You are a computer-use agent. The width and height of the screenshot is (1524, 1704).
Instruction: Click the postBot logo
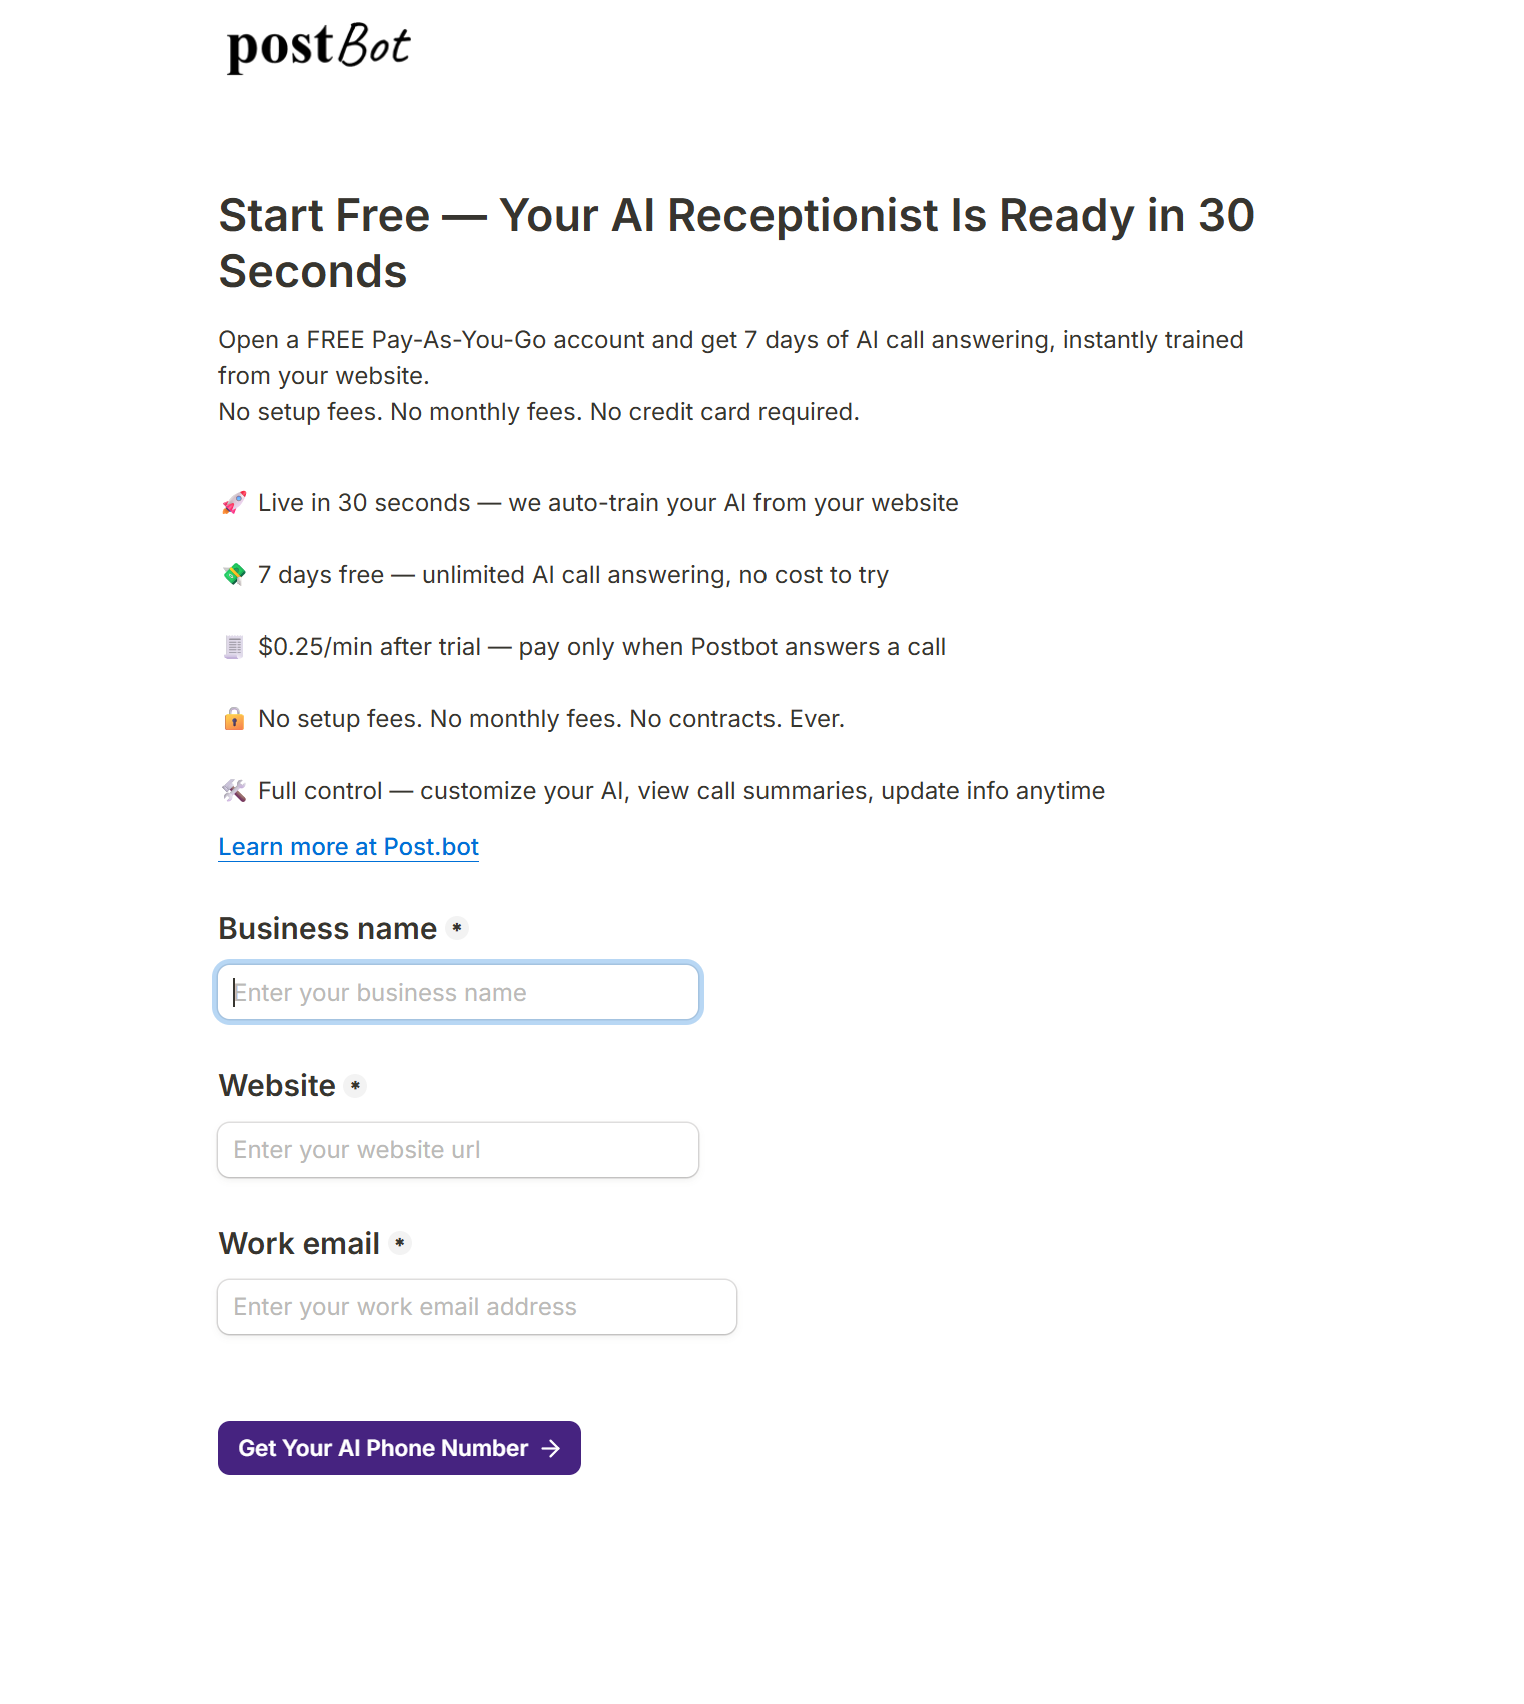318,47
